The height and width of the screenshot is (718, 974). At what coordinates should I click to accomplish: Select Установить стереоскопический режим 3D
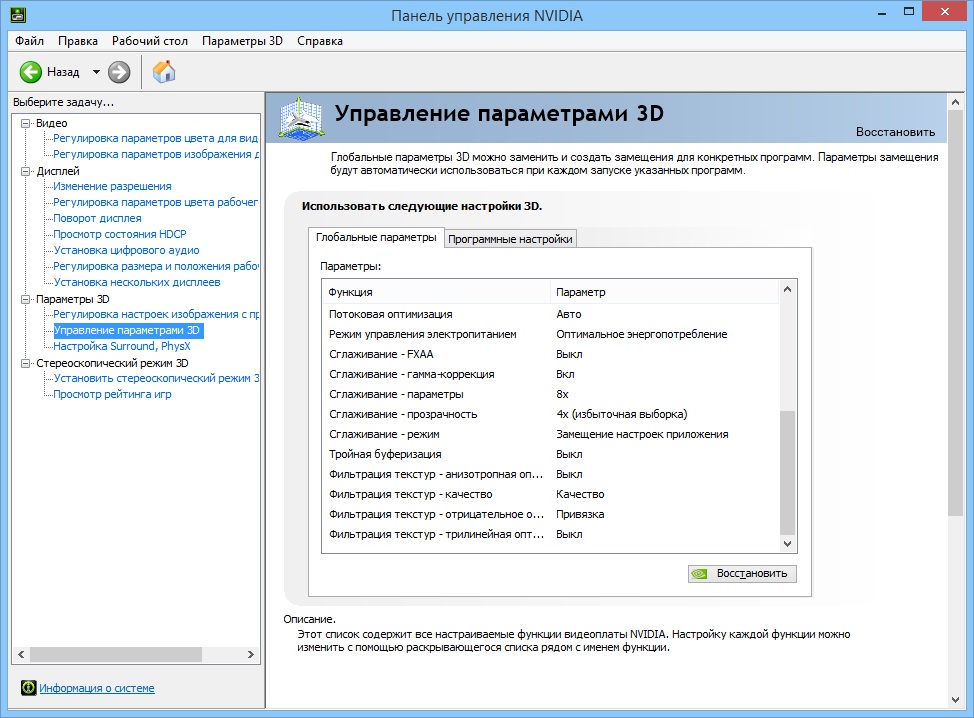click(x=156, y=378)
